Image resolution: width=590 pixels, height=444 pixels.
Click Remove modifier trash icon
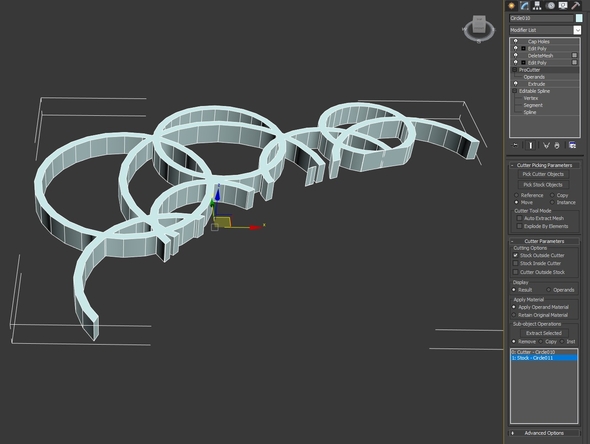click(557, 145)
